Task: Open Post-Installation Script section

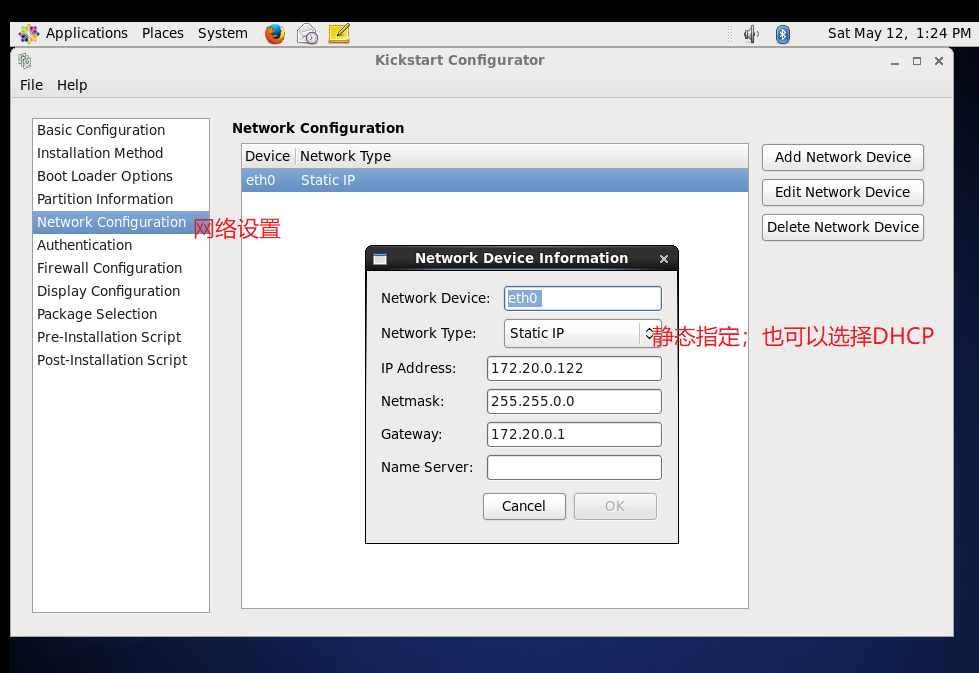Action: click(121, 360)
